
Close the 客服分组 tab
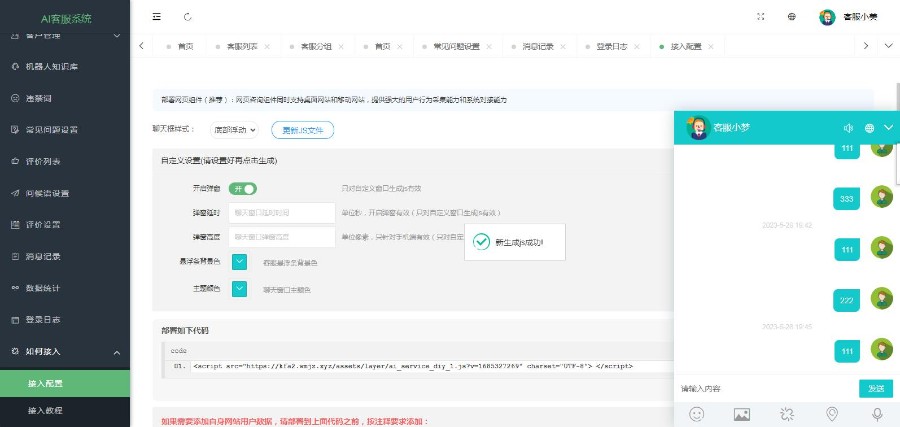pyautogui.click(x=341, y=46)
